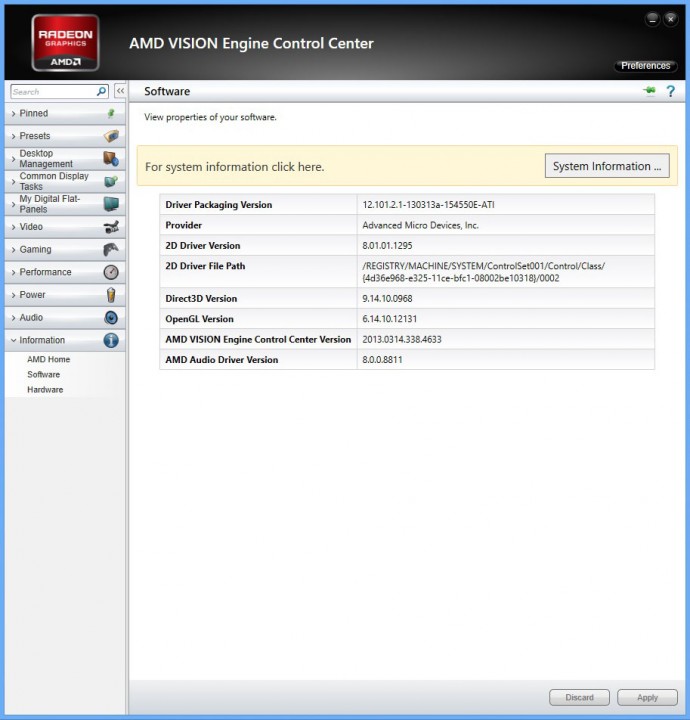690x720 pixels.
Task: Open help with the question mark icon
Action: click(671, 91)
